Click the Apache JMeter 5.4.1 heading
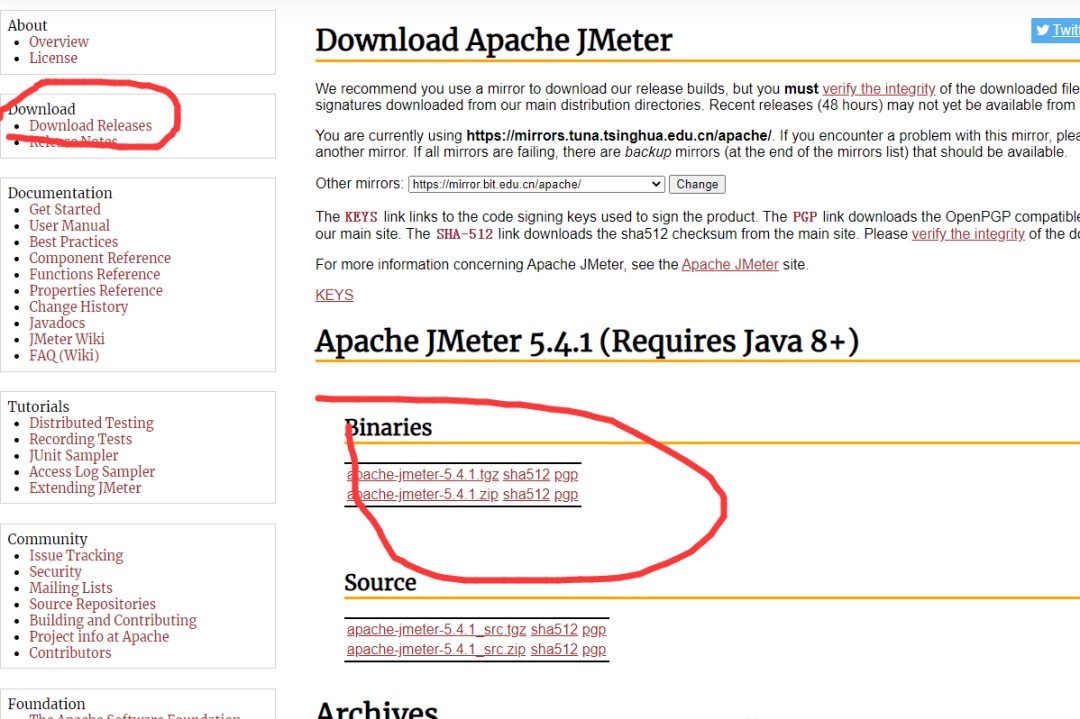This screenshot has width=1080, height=719. click(587, 342)
